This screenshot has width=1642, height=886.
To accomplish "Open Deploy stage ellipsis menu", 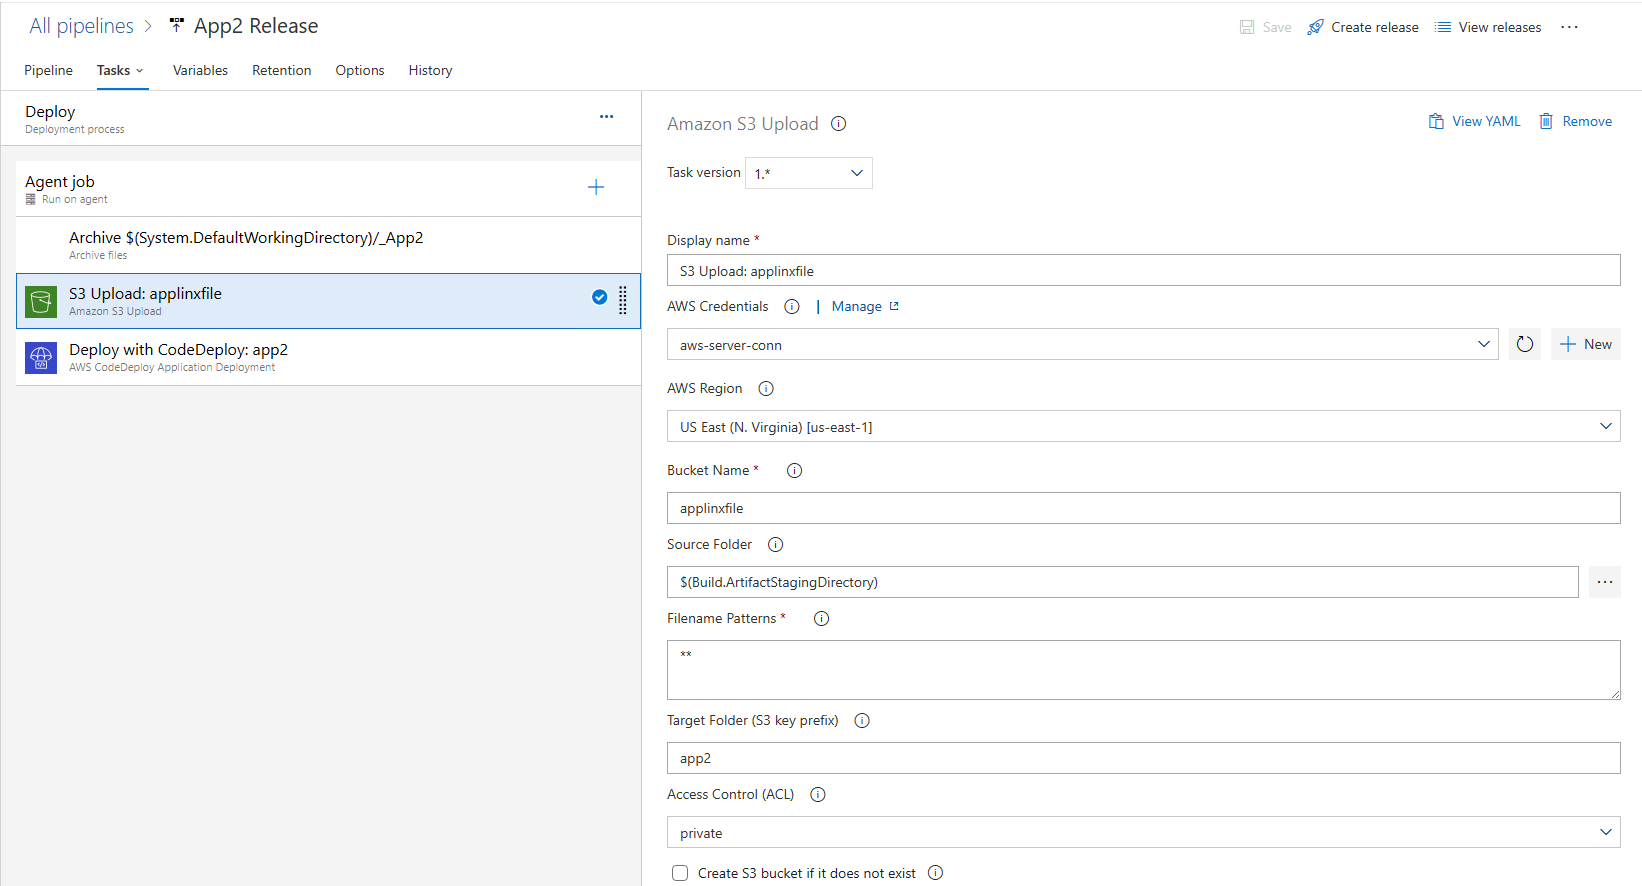I will (606, 117).
